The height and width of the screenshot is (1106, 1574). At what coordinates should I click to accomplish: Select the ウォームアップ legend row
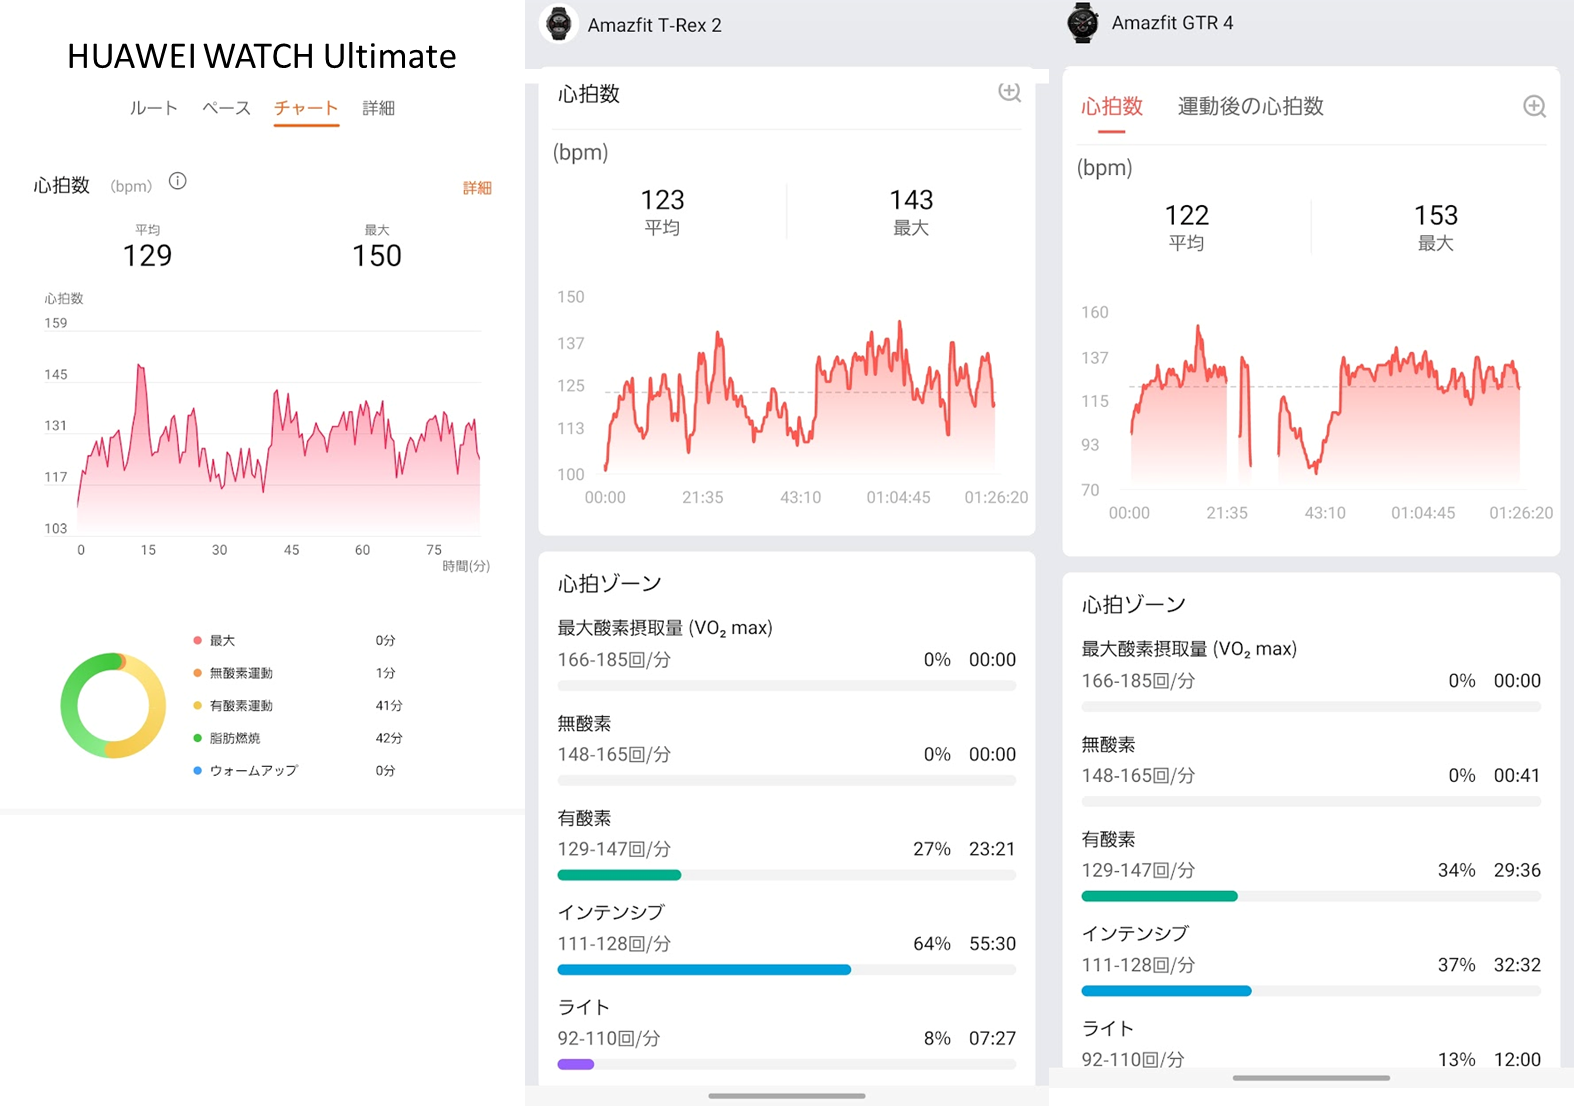pyautogui.click(x=295, y=771)
